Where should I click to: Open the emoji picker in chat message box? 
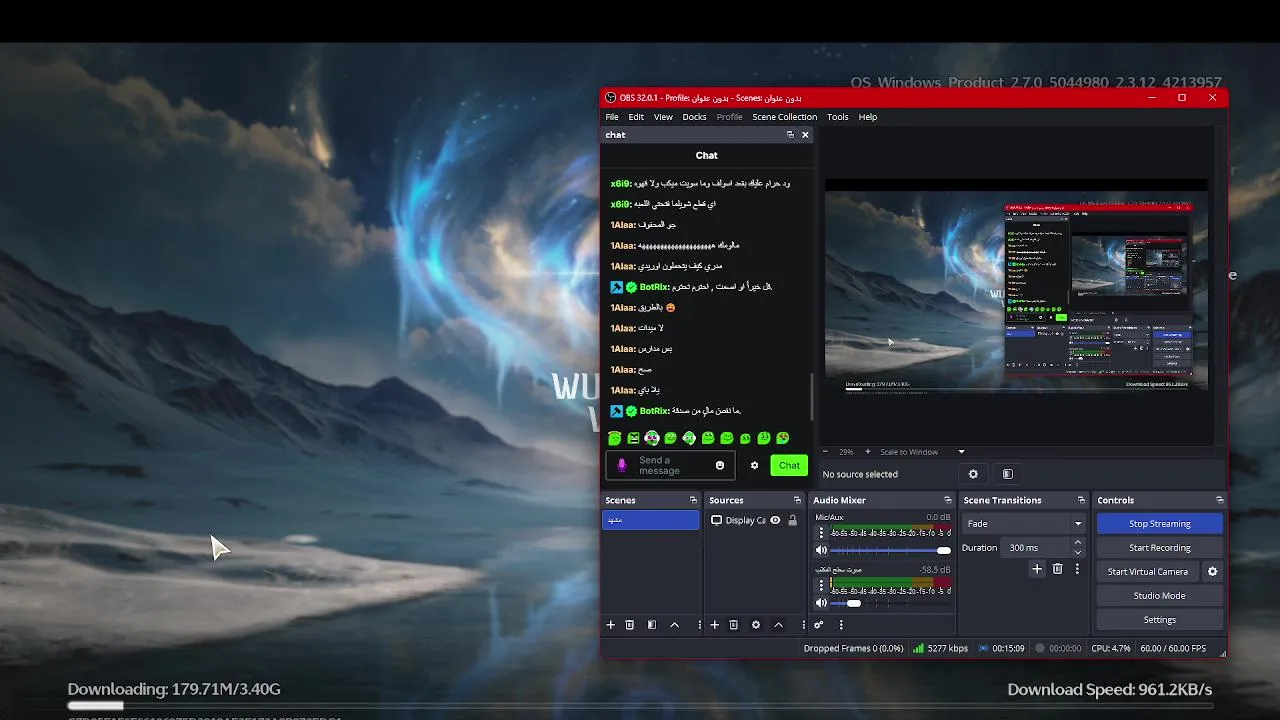click(x=720, y=465)
